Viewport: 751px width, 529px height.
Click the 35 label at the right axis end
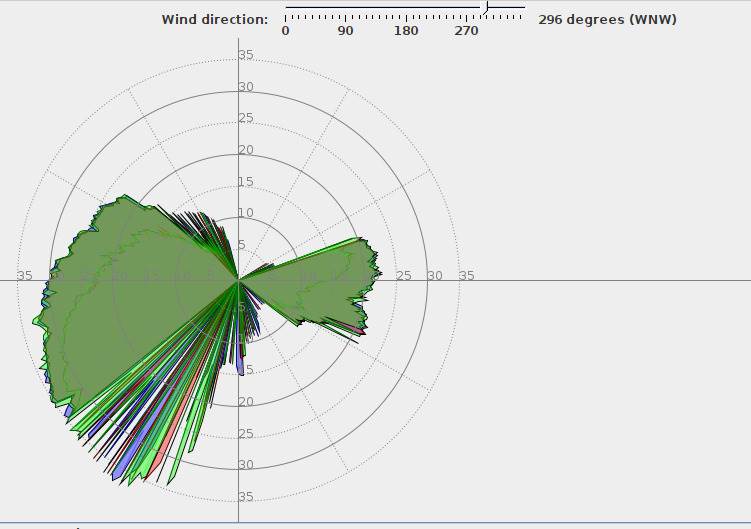point(466,276)
